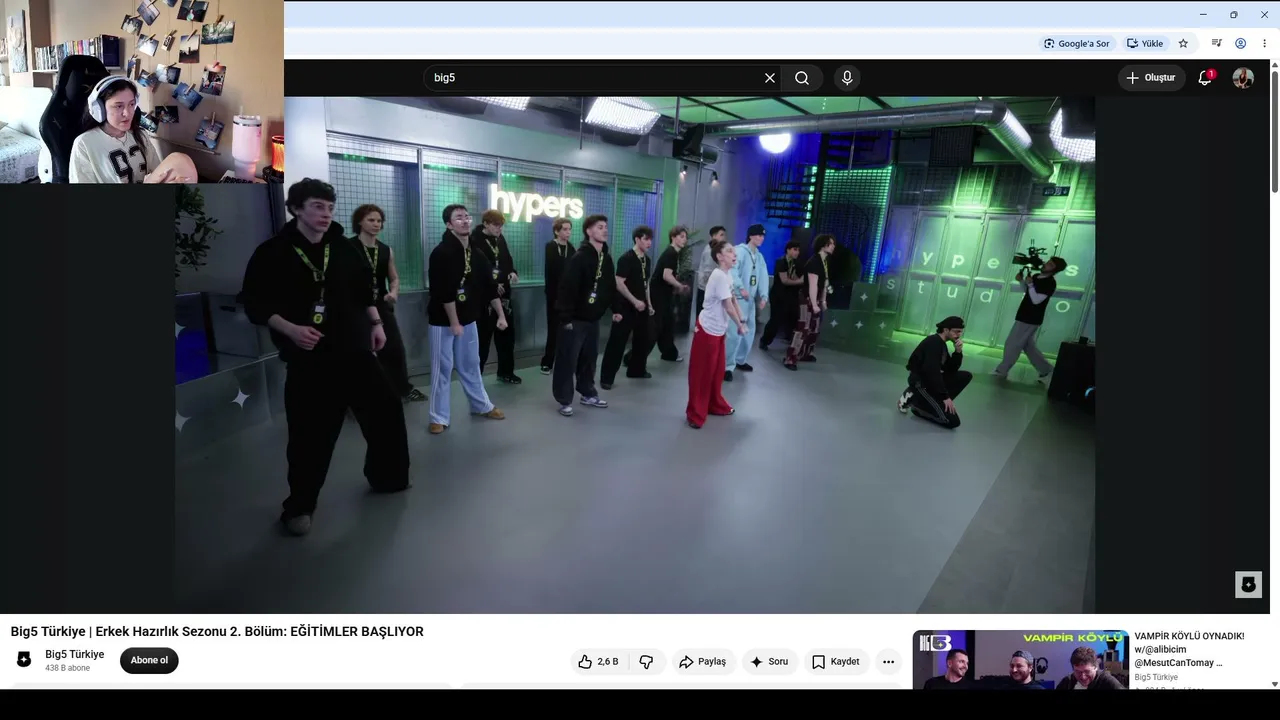This screenshot has height=720, width=1280.
Task: Open Chrome media controls icon
Action: tap(1216, 44)
